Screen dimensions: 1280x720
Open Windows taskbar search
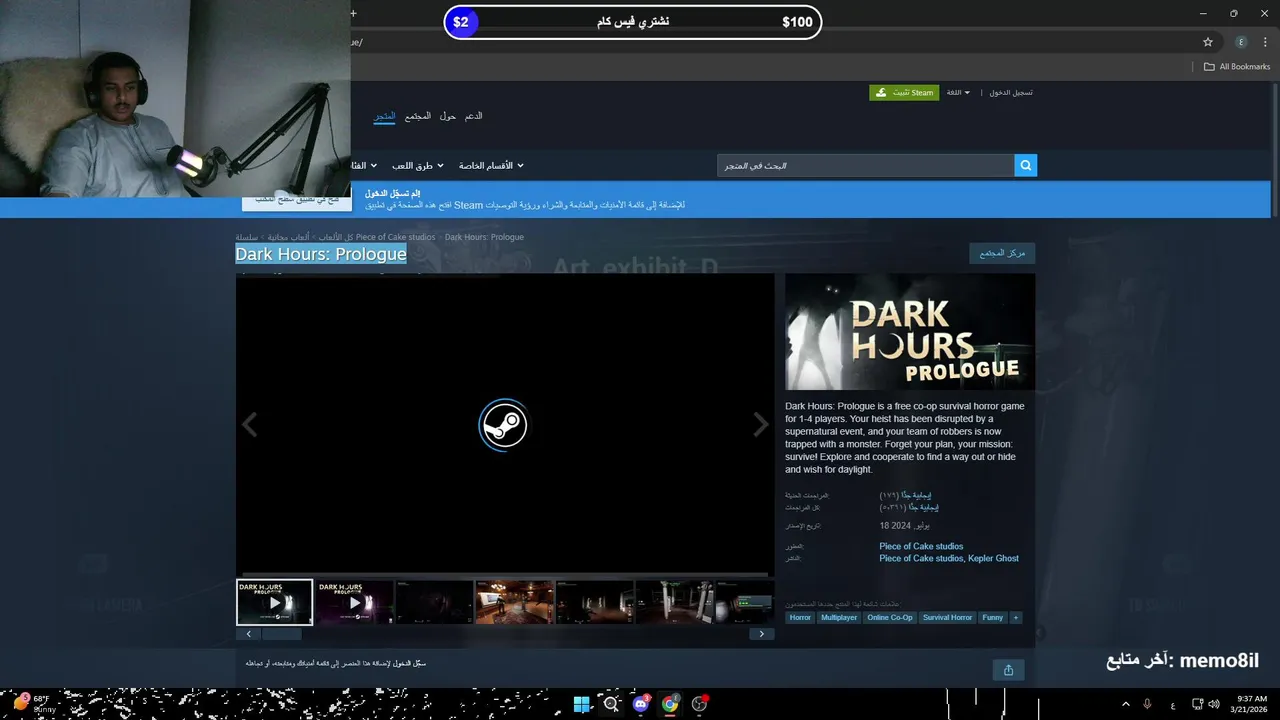[611, 704]
